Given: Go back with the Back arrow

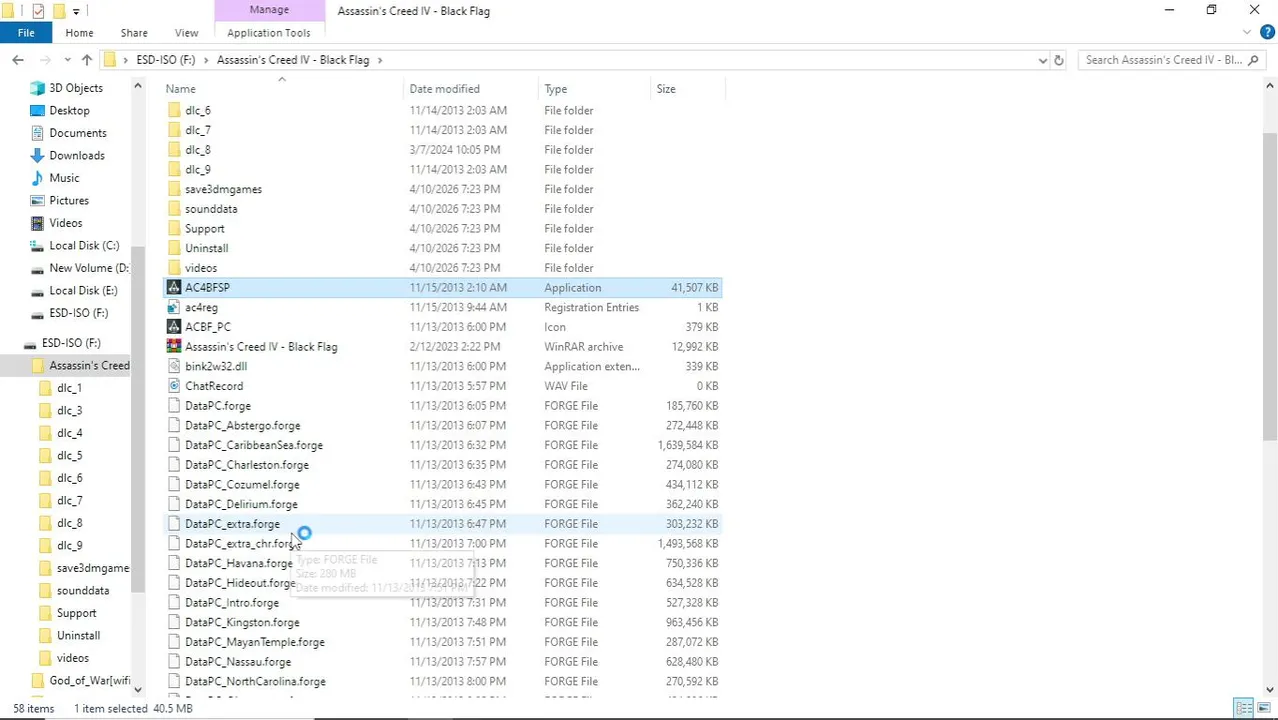Looking at the screenshot, I should (x=18, y=60).
